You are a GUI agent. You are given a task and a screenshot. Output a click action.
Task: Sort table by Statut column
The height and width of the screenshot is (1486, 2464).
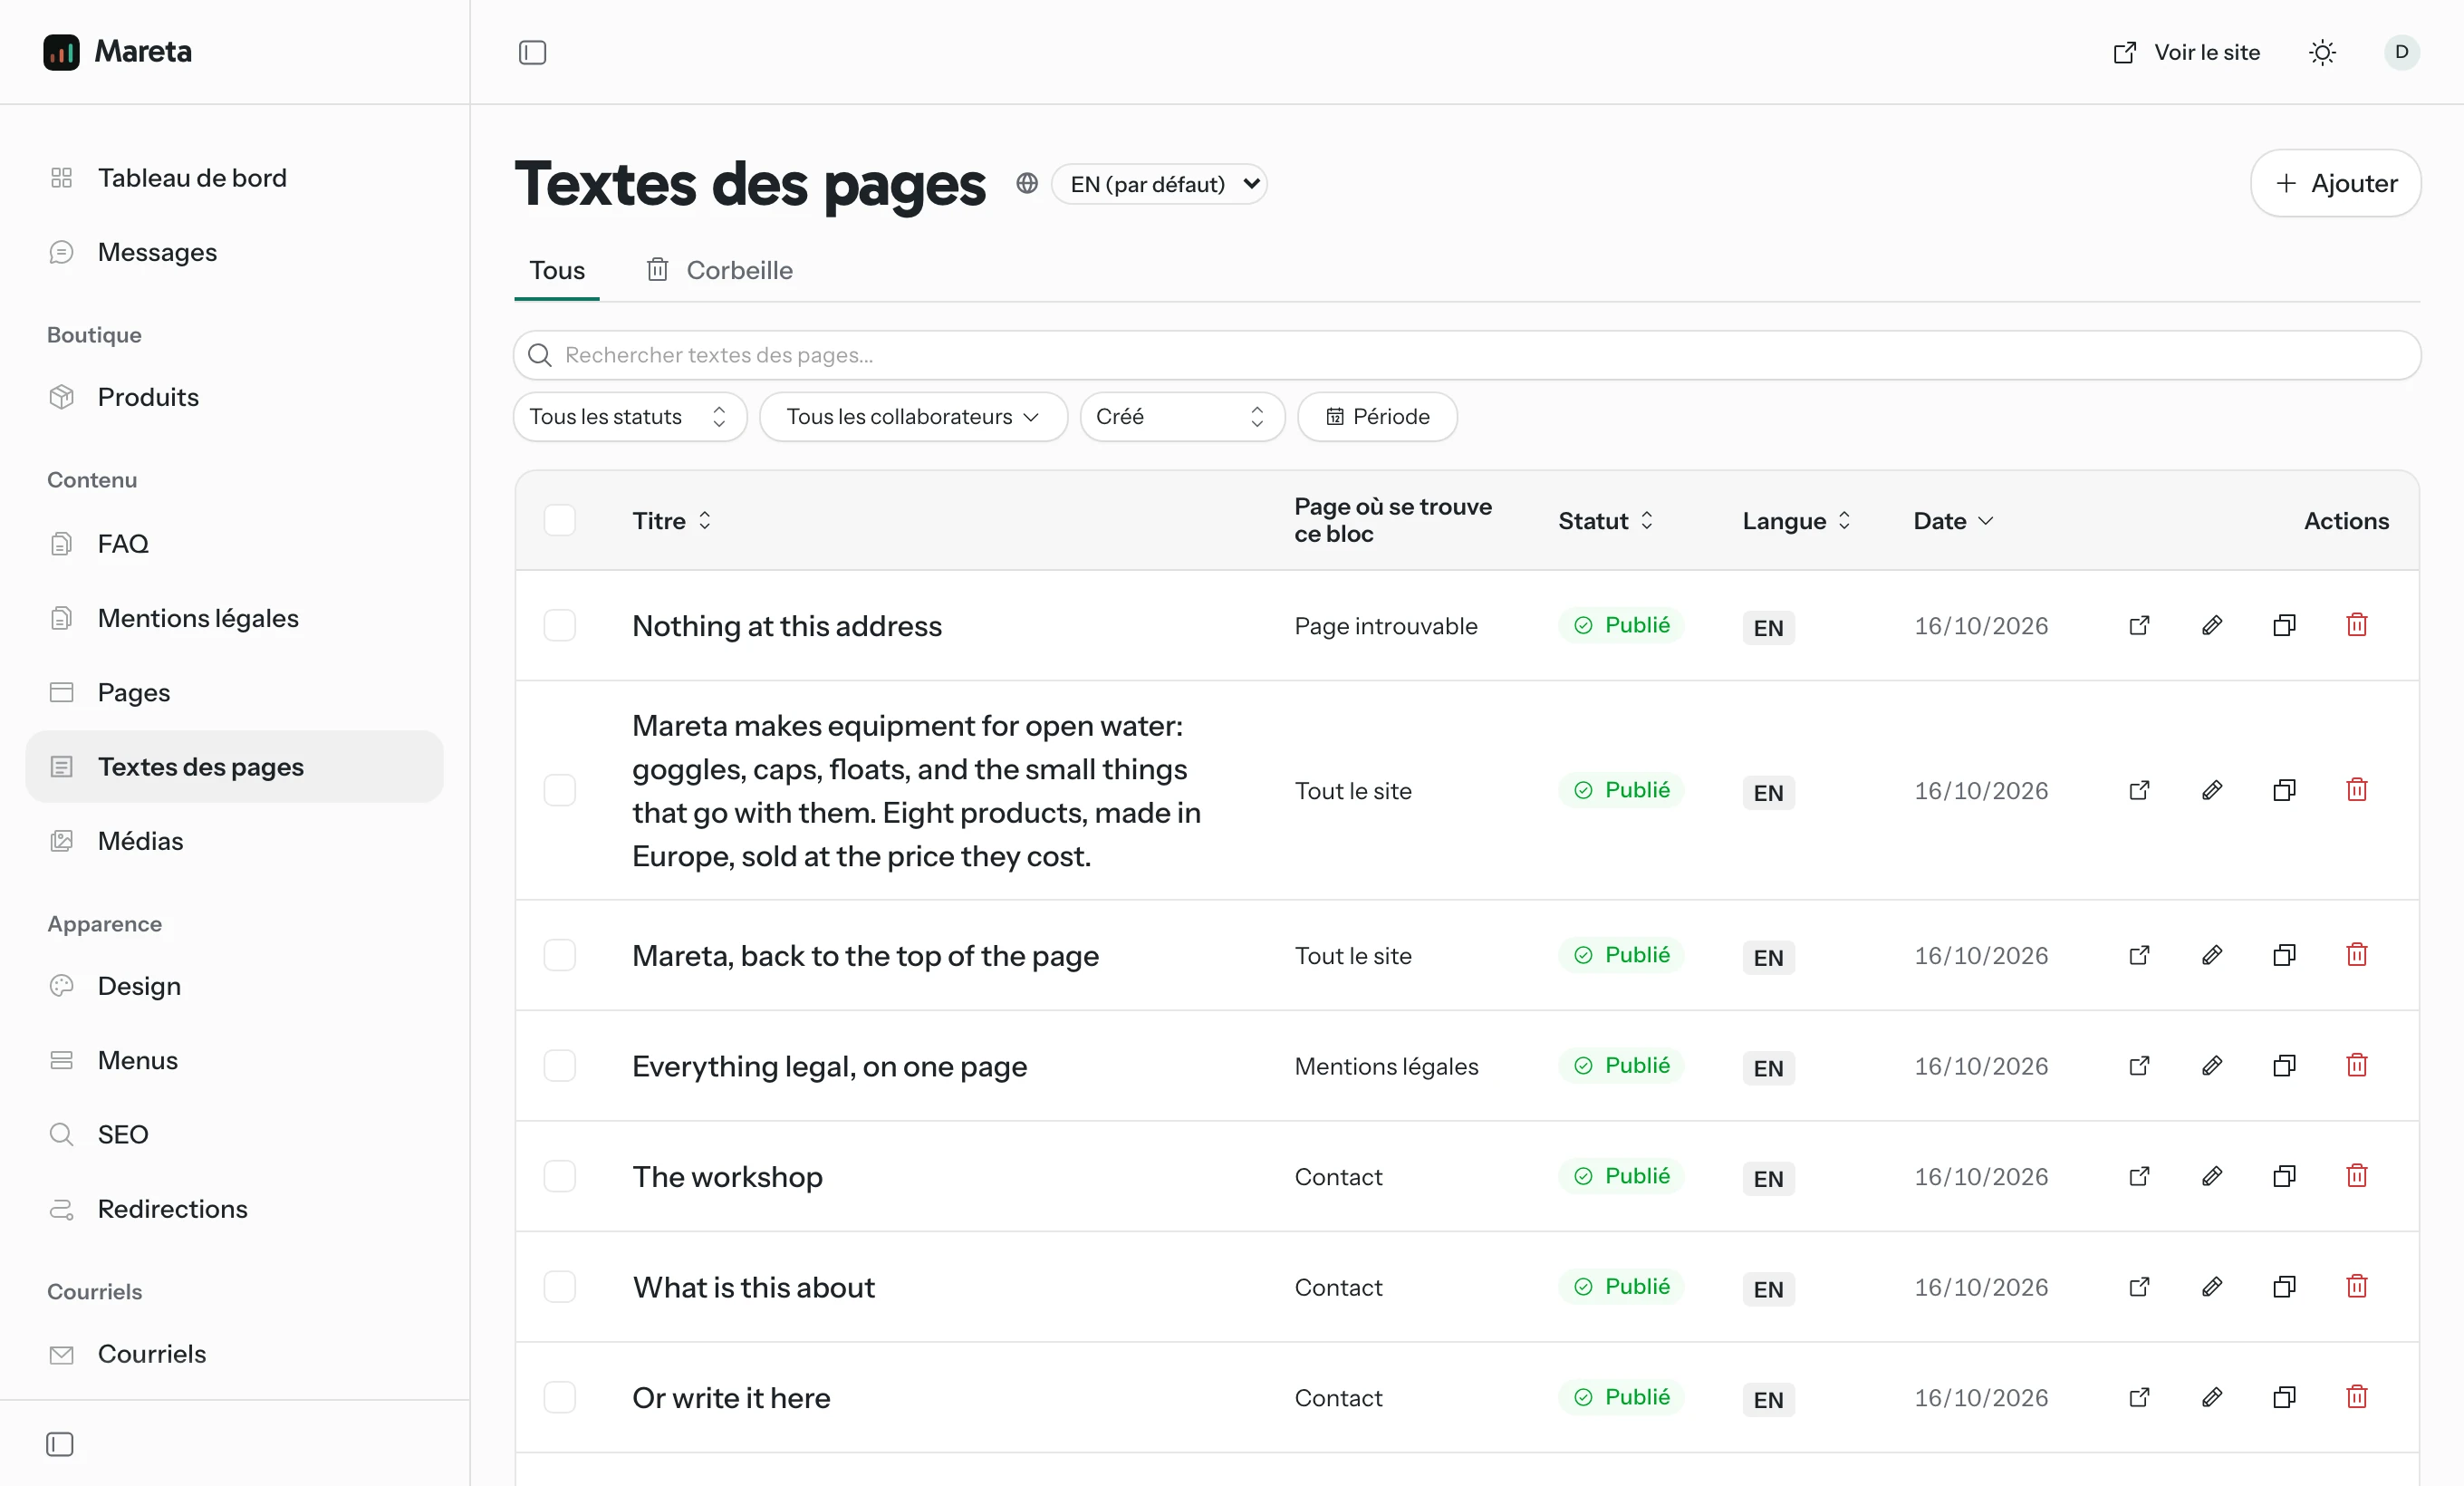(1606, 521)
